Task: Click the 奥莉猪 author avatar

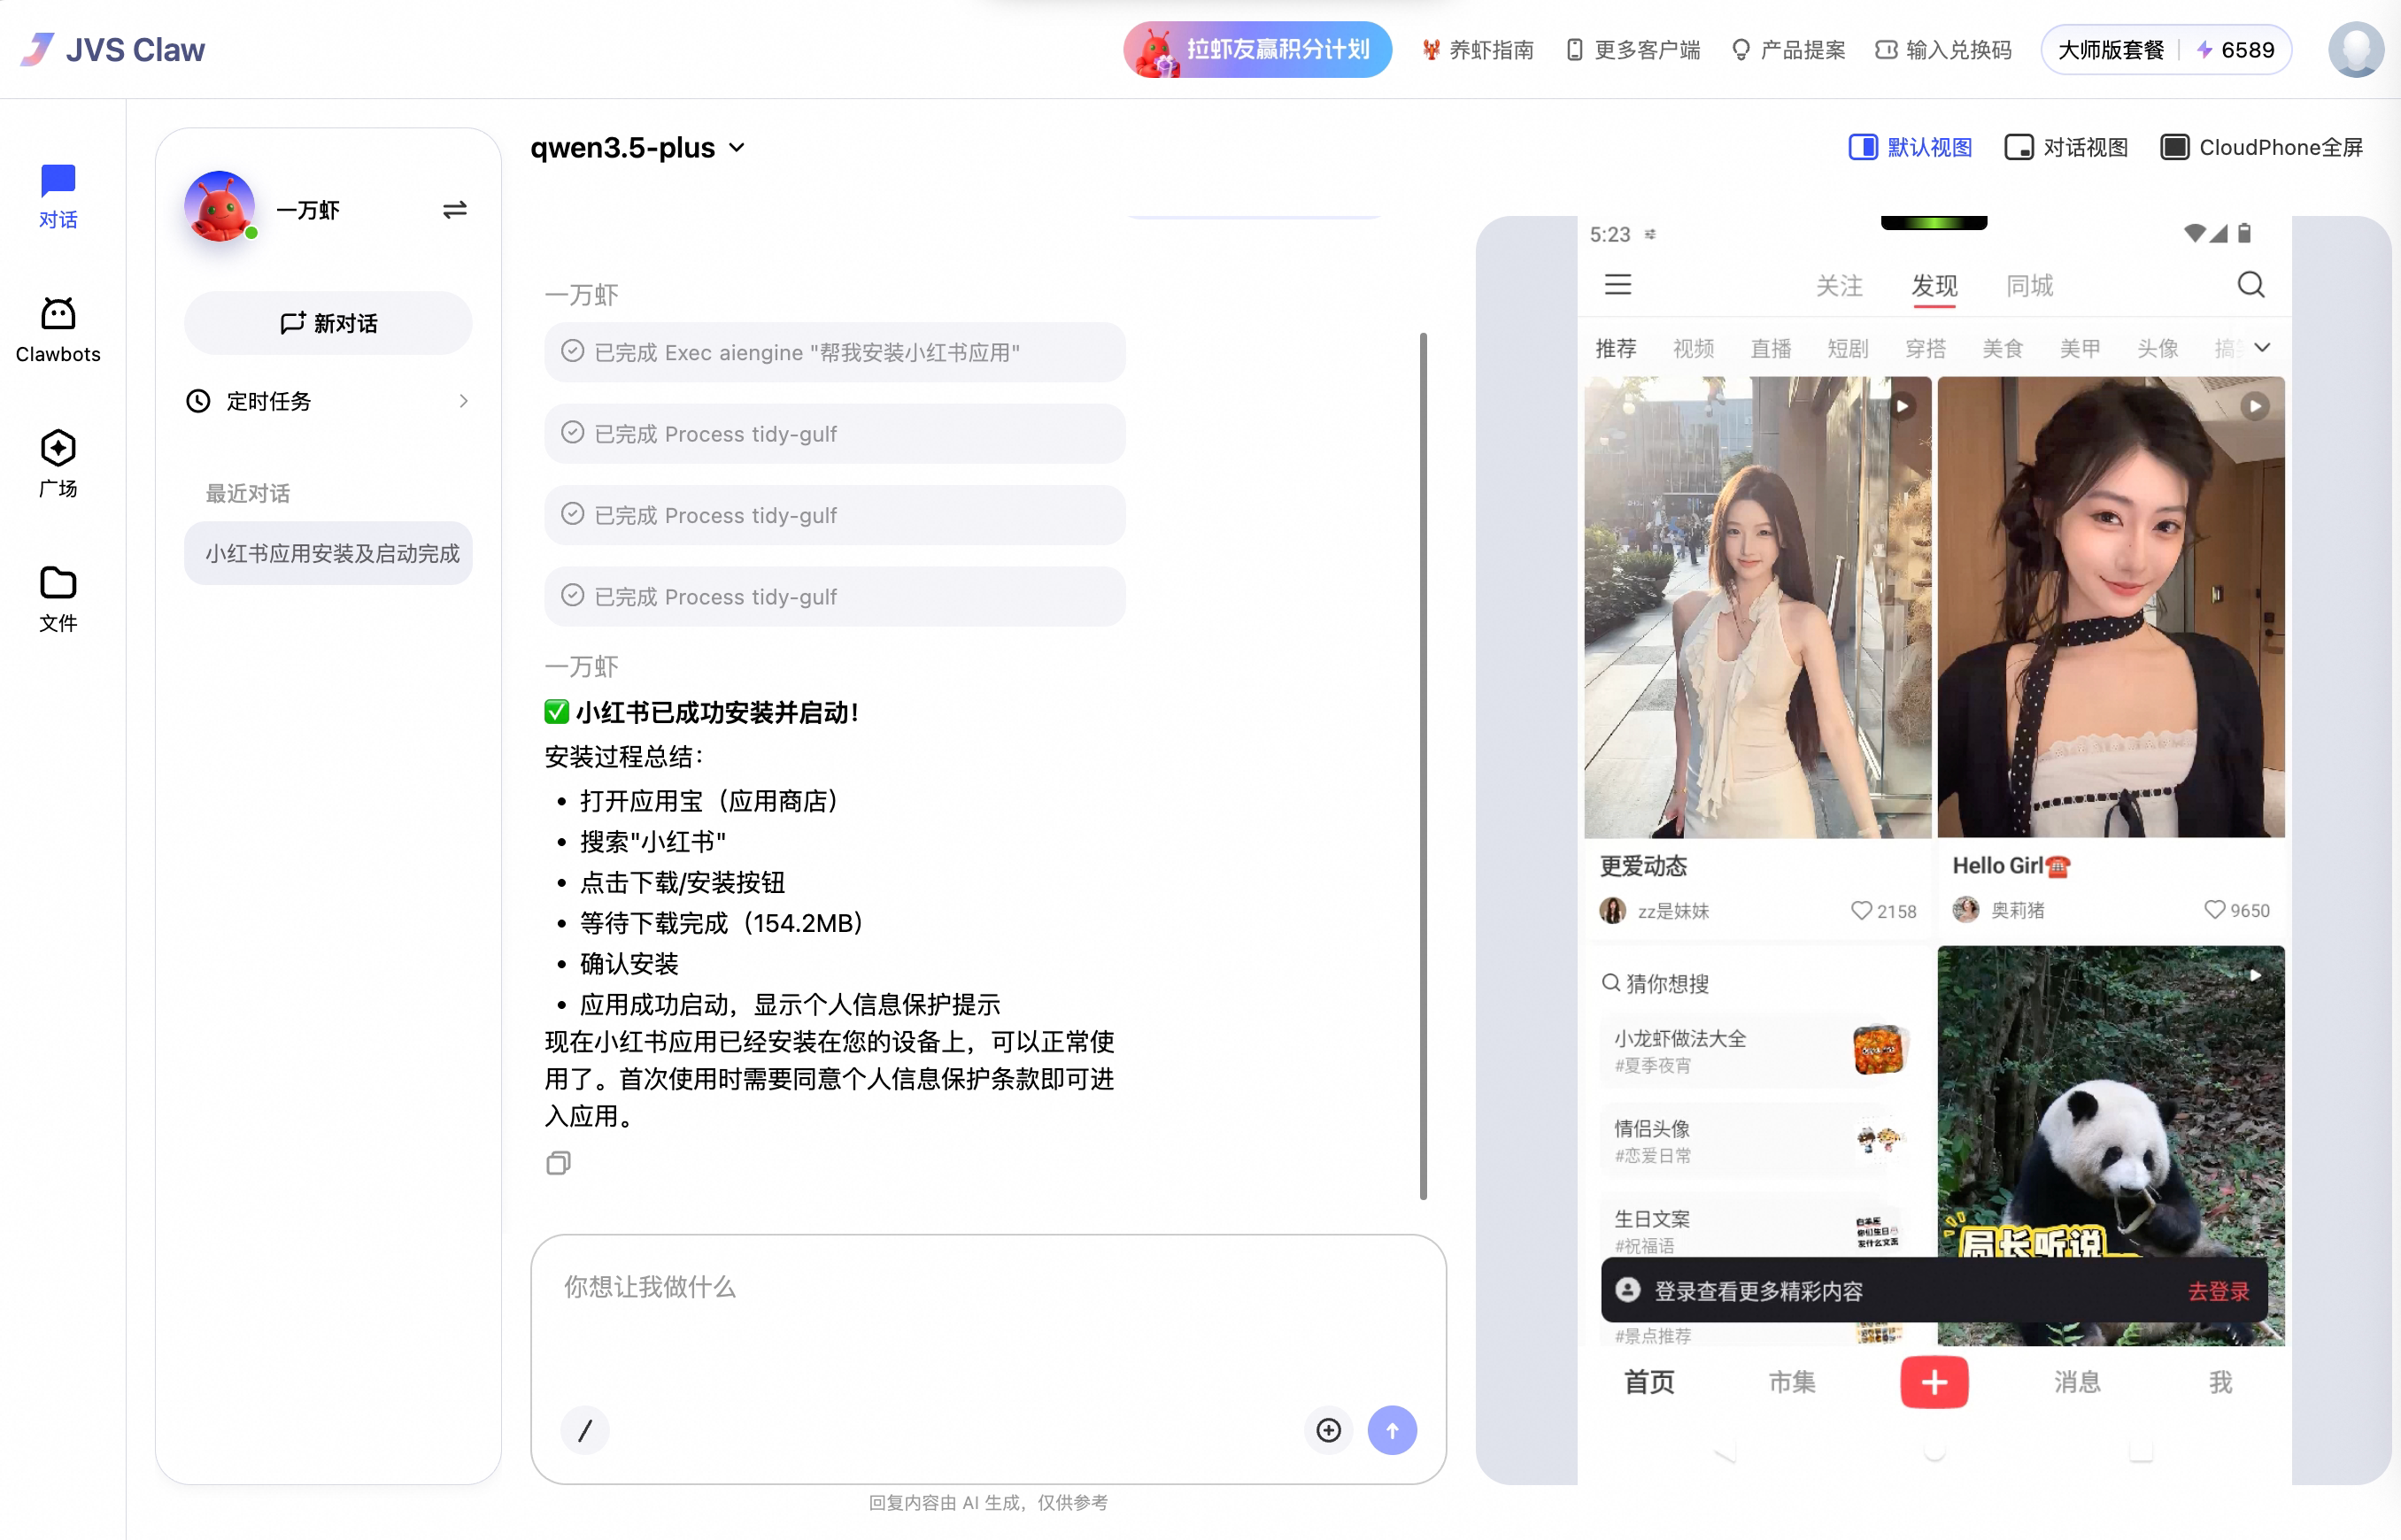Action: 1965,909
